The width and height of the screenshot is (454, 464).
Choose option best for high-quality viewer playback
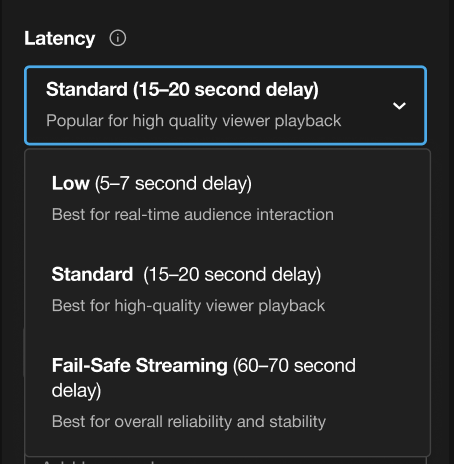(188, 306)
